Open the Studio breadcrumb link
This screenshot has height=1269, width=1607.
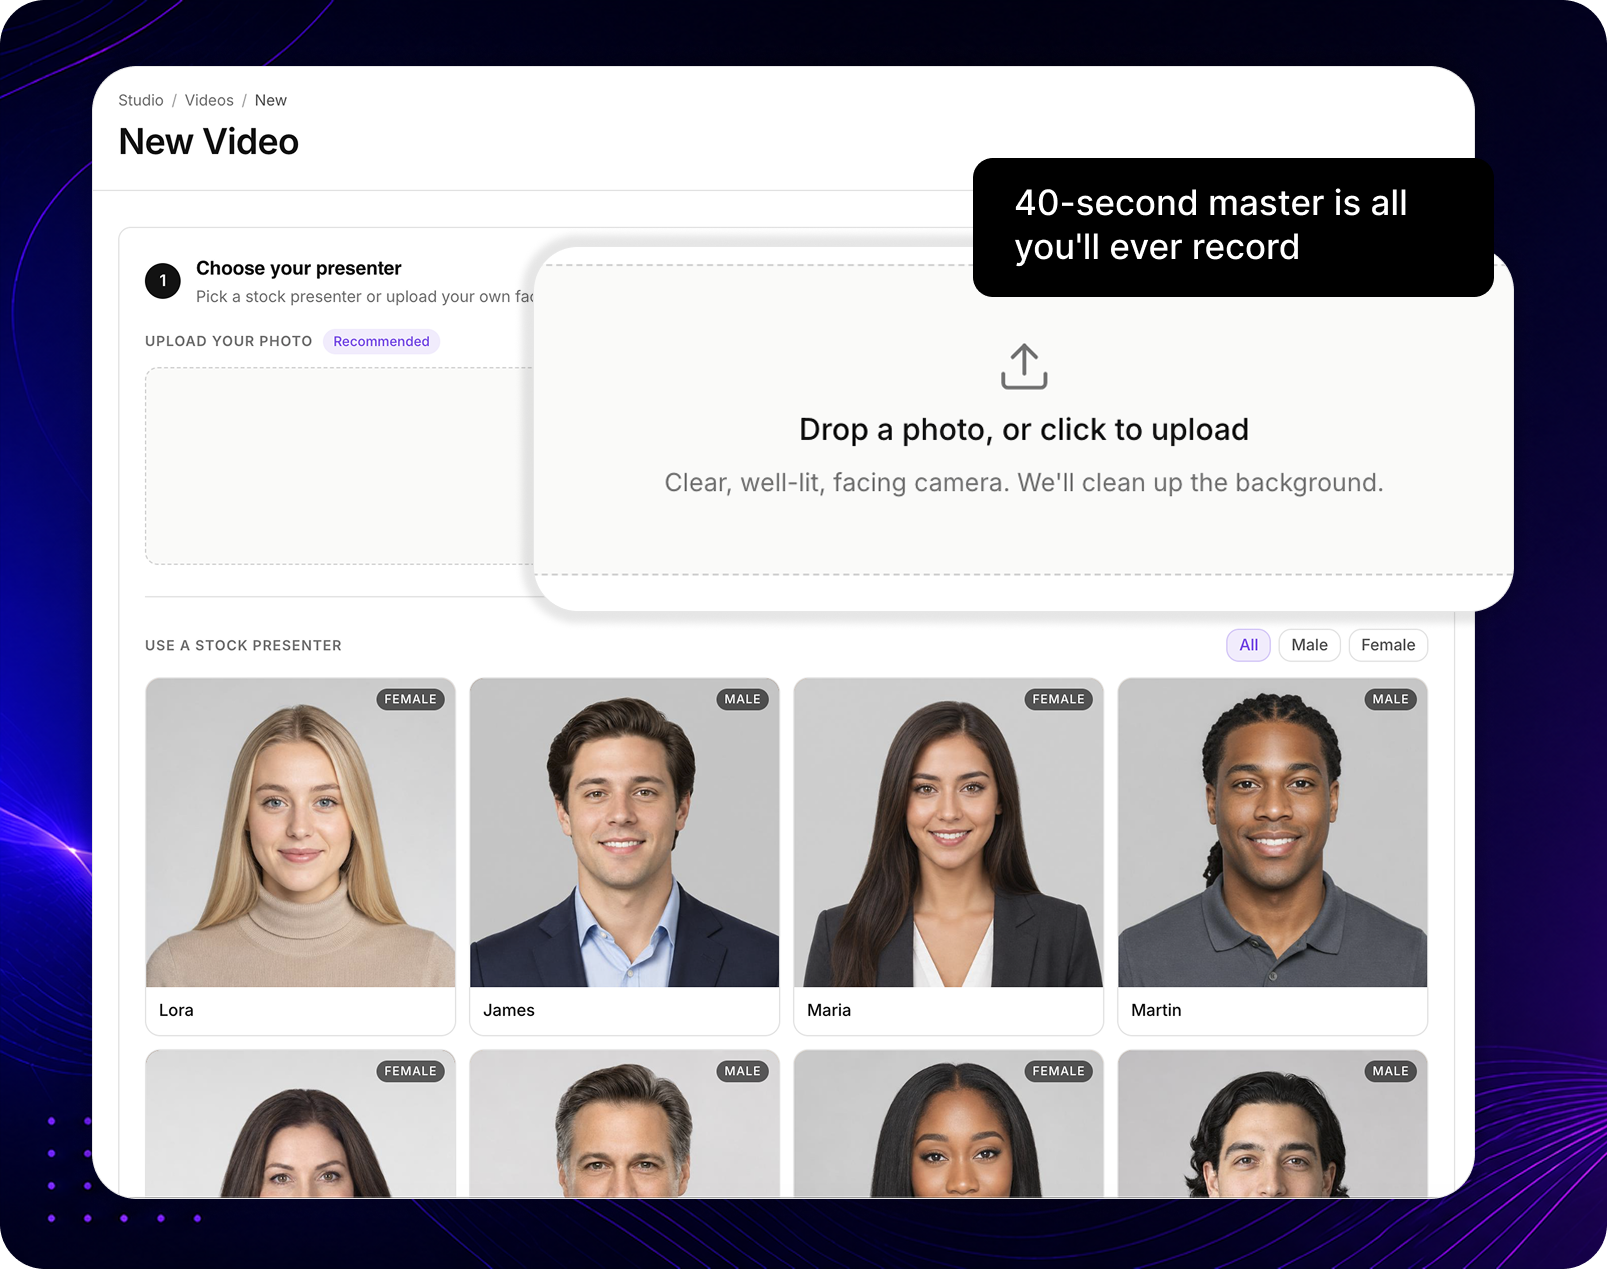coord(141,100)
